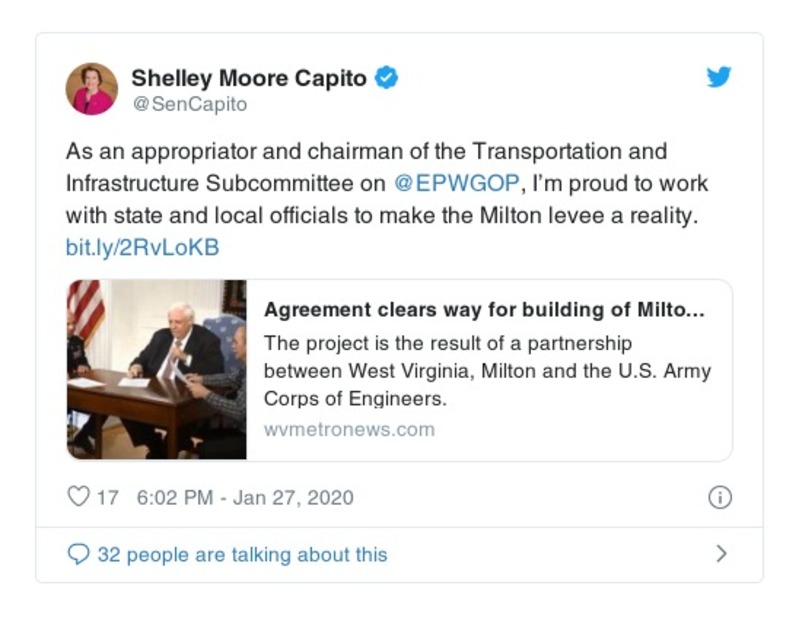This screenshot has height=630, width=799.
Task: Click the article description about the partnership
Action: coord(487,371)
